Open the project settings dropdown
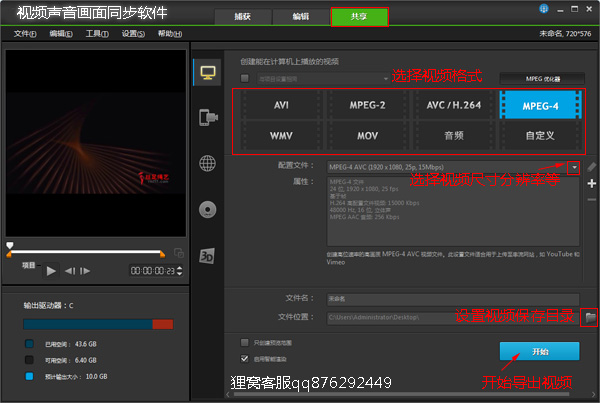The image size is (600, 403). click(x=323, y=79)
